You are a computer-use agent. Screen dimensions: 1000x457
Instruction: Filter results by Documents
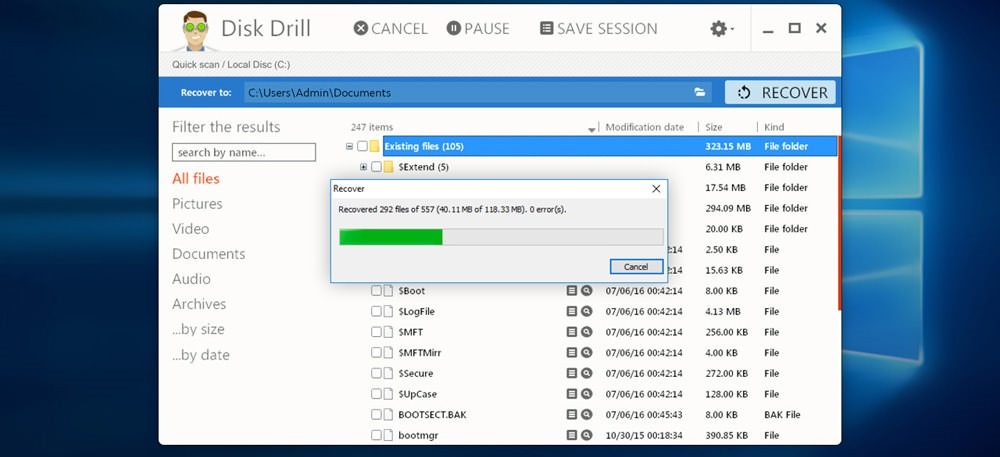[x=209, y=254]
